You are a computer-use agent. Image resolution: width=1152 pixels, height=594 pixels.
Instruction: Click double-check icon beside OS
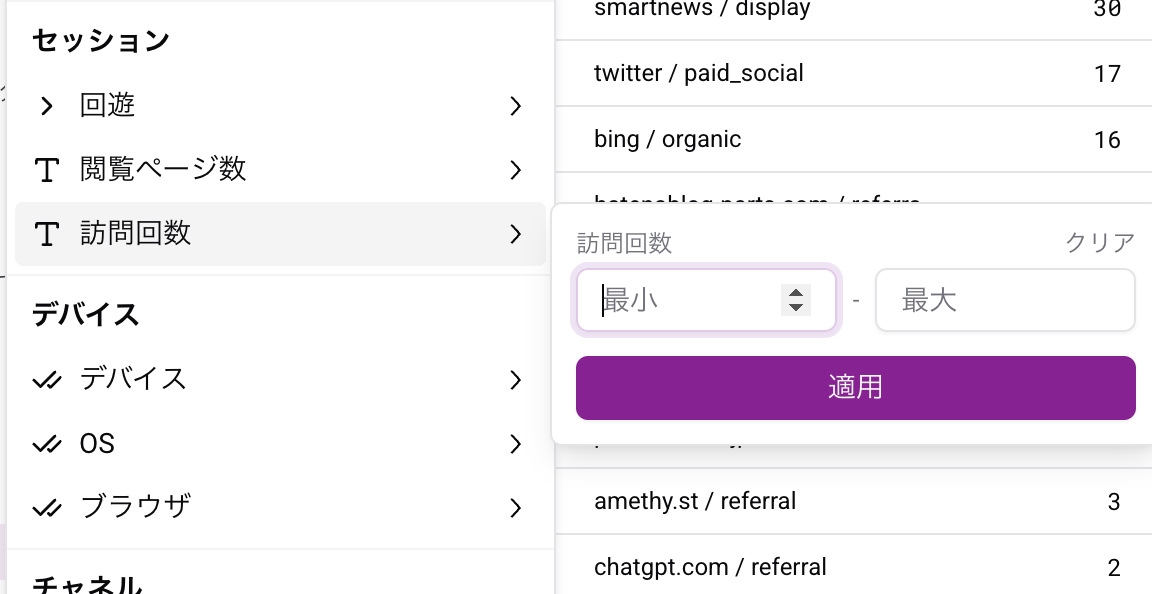46,444
